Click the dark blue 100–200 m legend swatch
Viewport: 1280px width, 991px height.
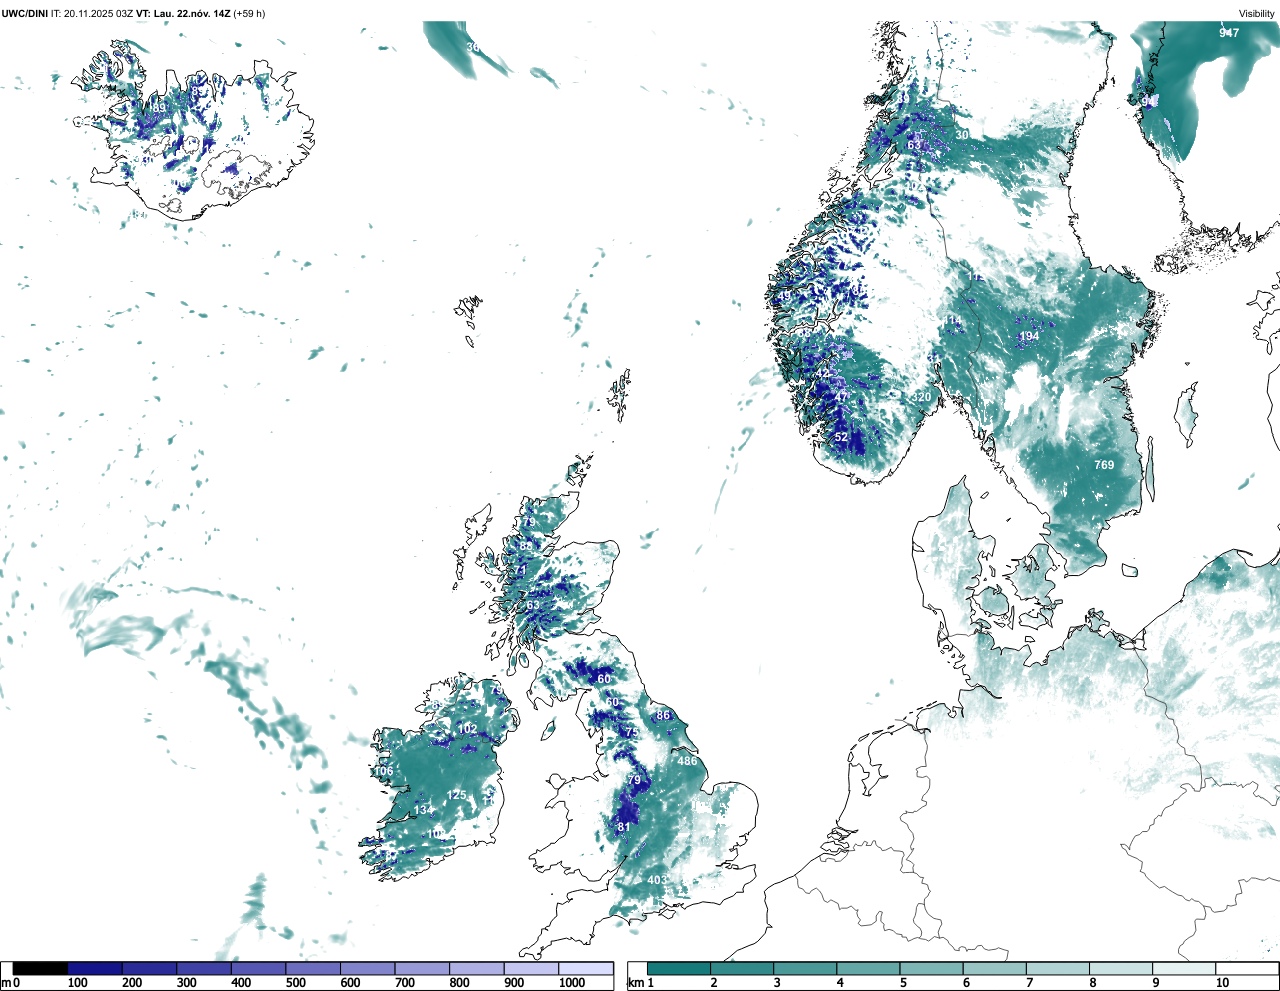coord(95,968)
